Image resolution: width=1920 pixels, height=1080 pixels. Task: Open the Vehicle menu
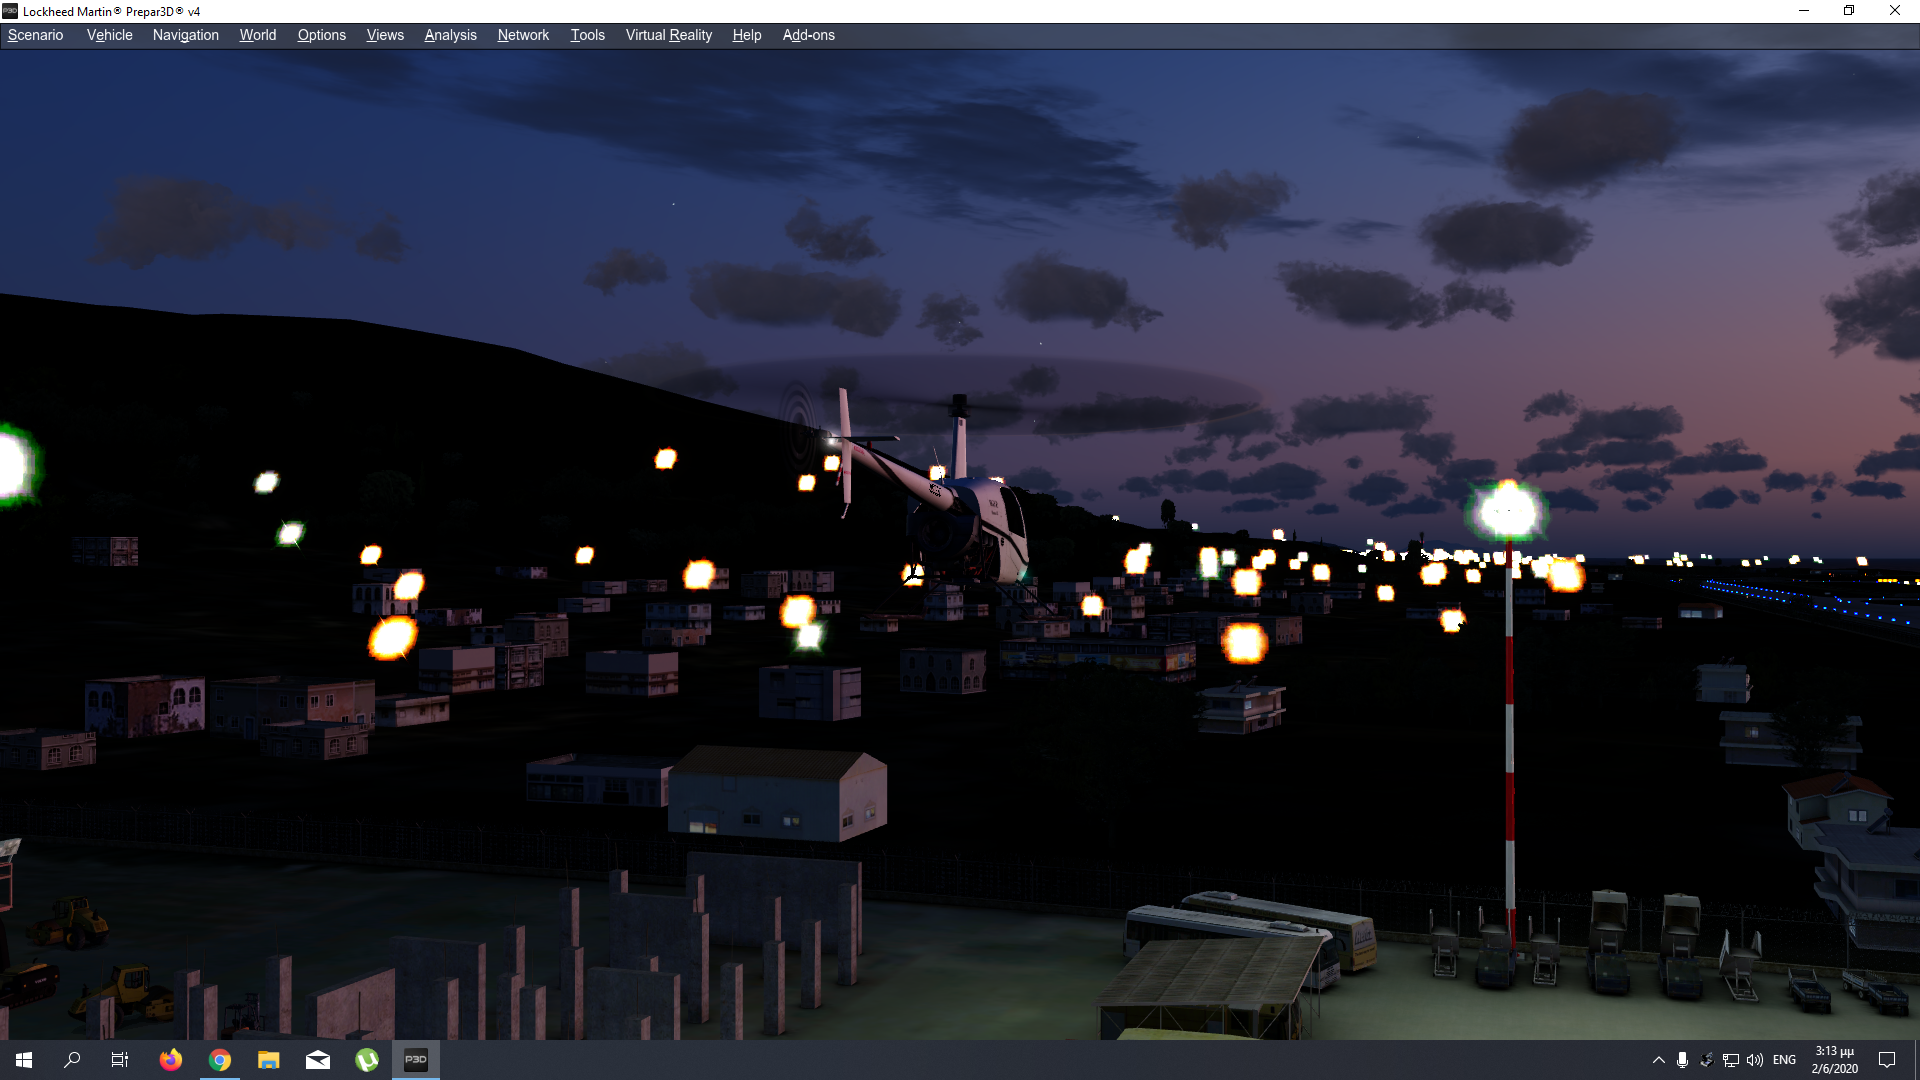click(109, 35)
